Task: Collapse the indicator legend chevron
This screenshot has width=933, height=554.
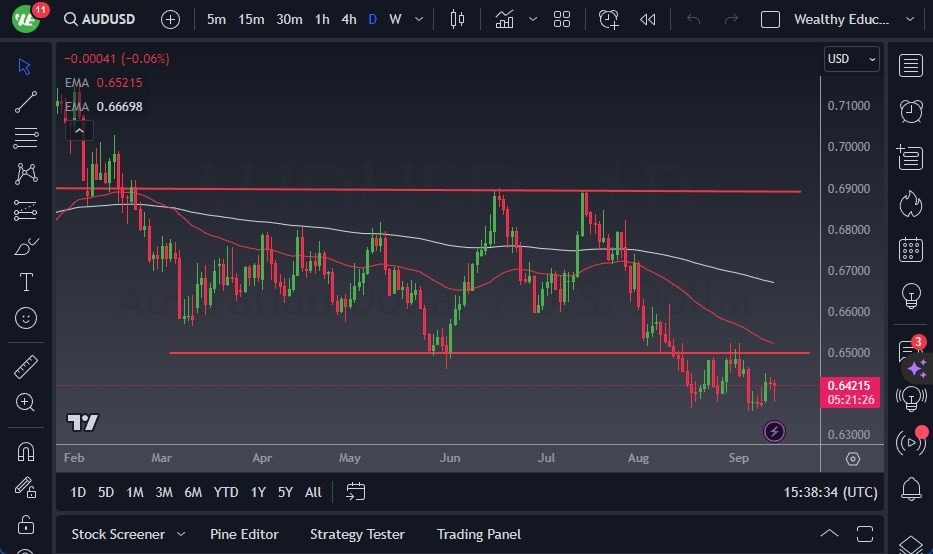Action: [78, 129]
